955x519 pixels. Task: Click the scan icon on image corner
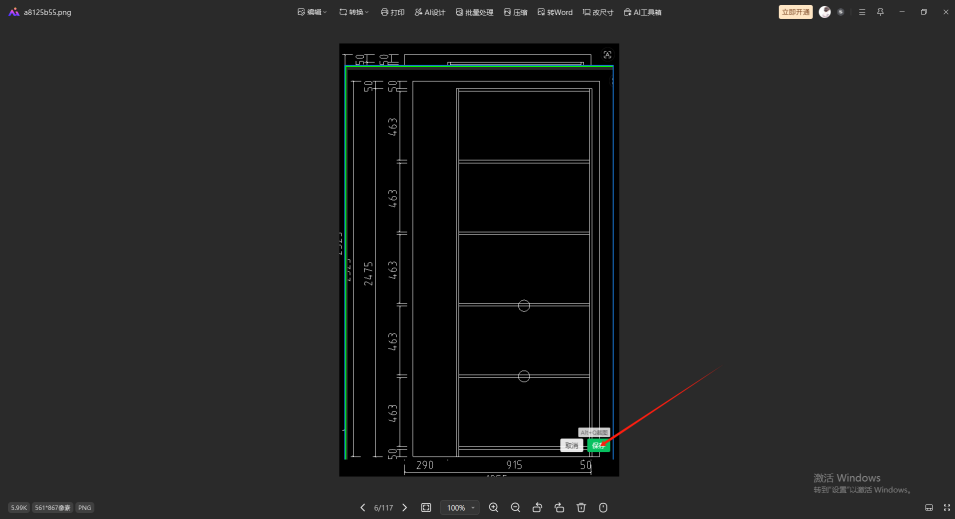607,54
